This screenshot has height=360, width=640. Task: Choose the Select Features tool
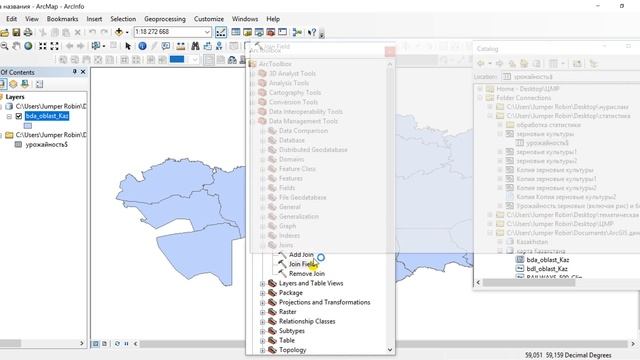click(x=96, y=46)
